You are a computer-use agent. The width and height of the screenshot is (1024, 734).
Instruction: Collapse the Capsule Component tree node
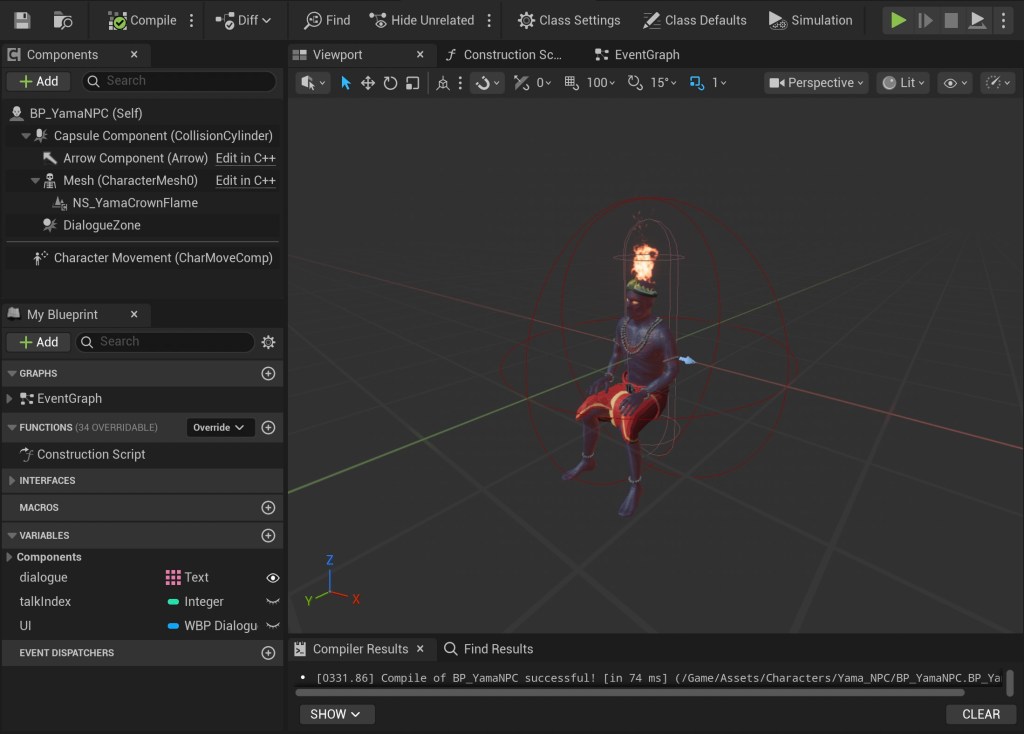[26, 136]
